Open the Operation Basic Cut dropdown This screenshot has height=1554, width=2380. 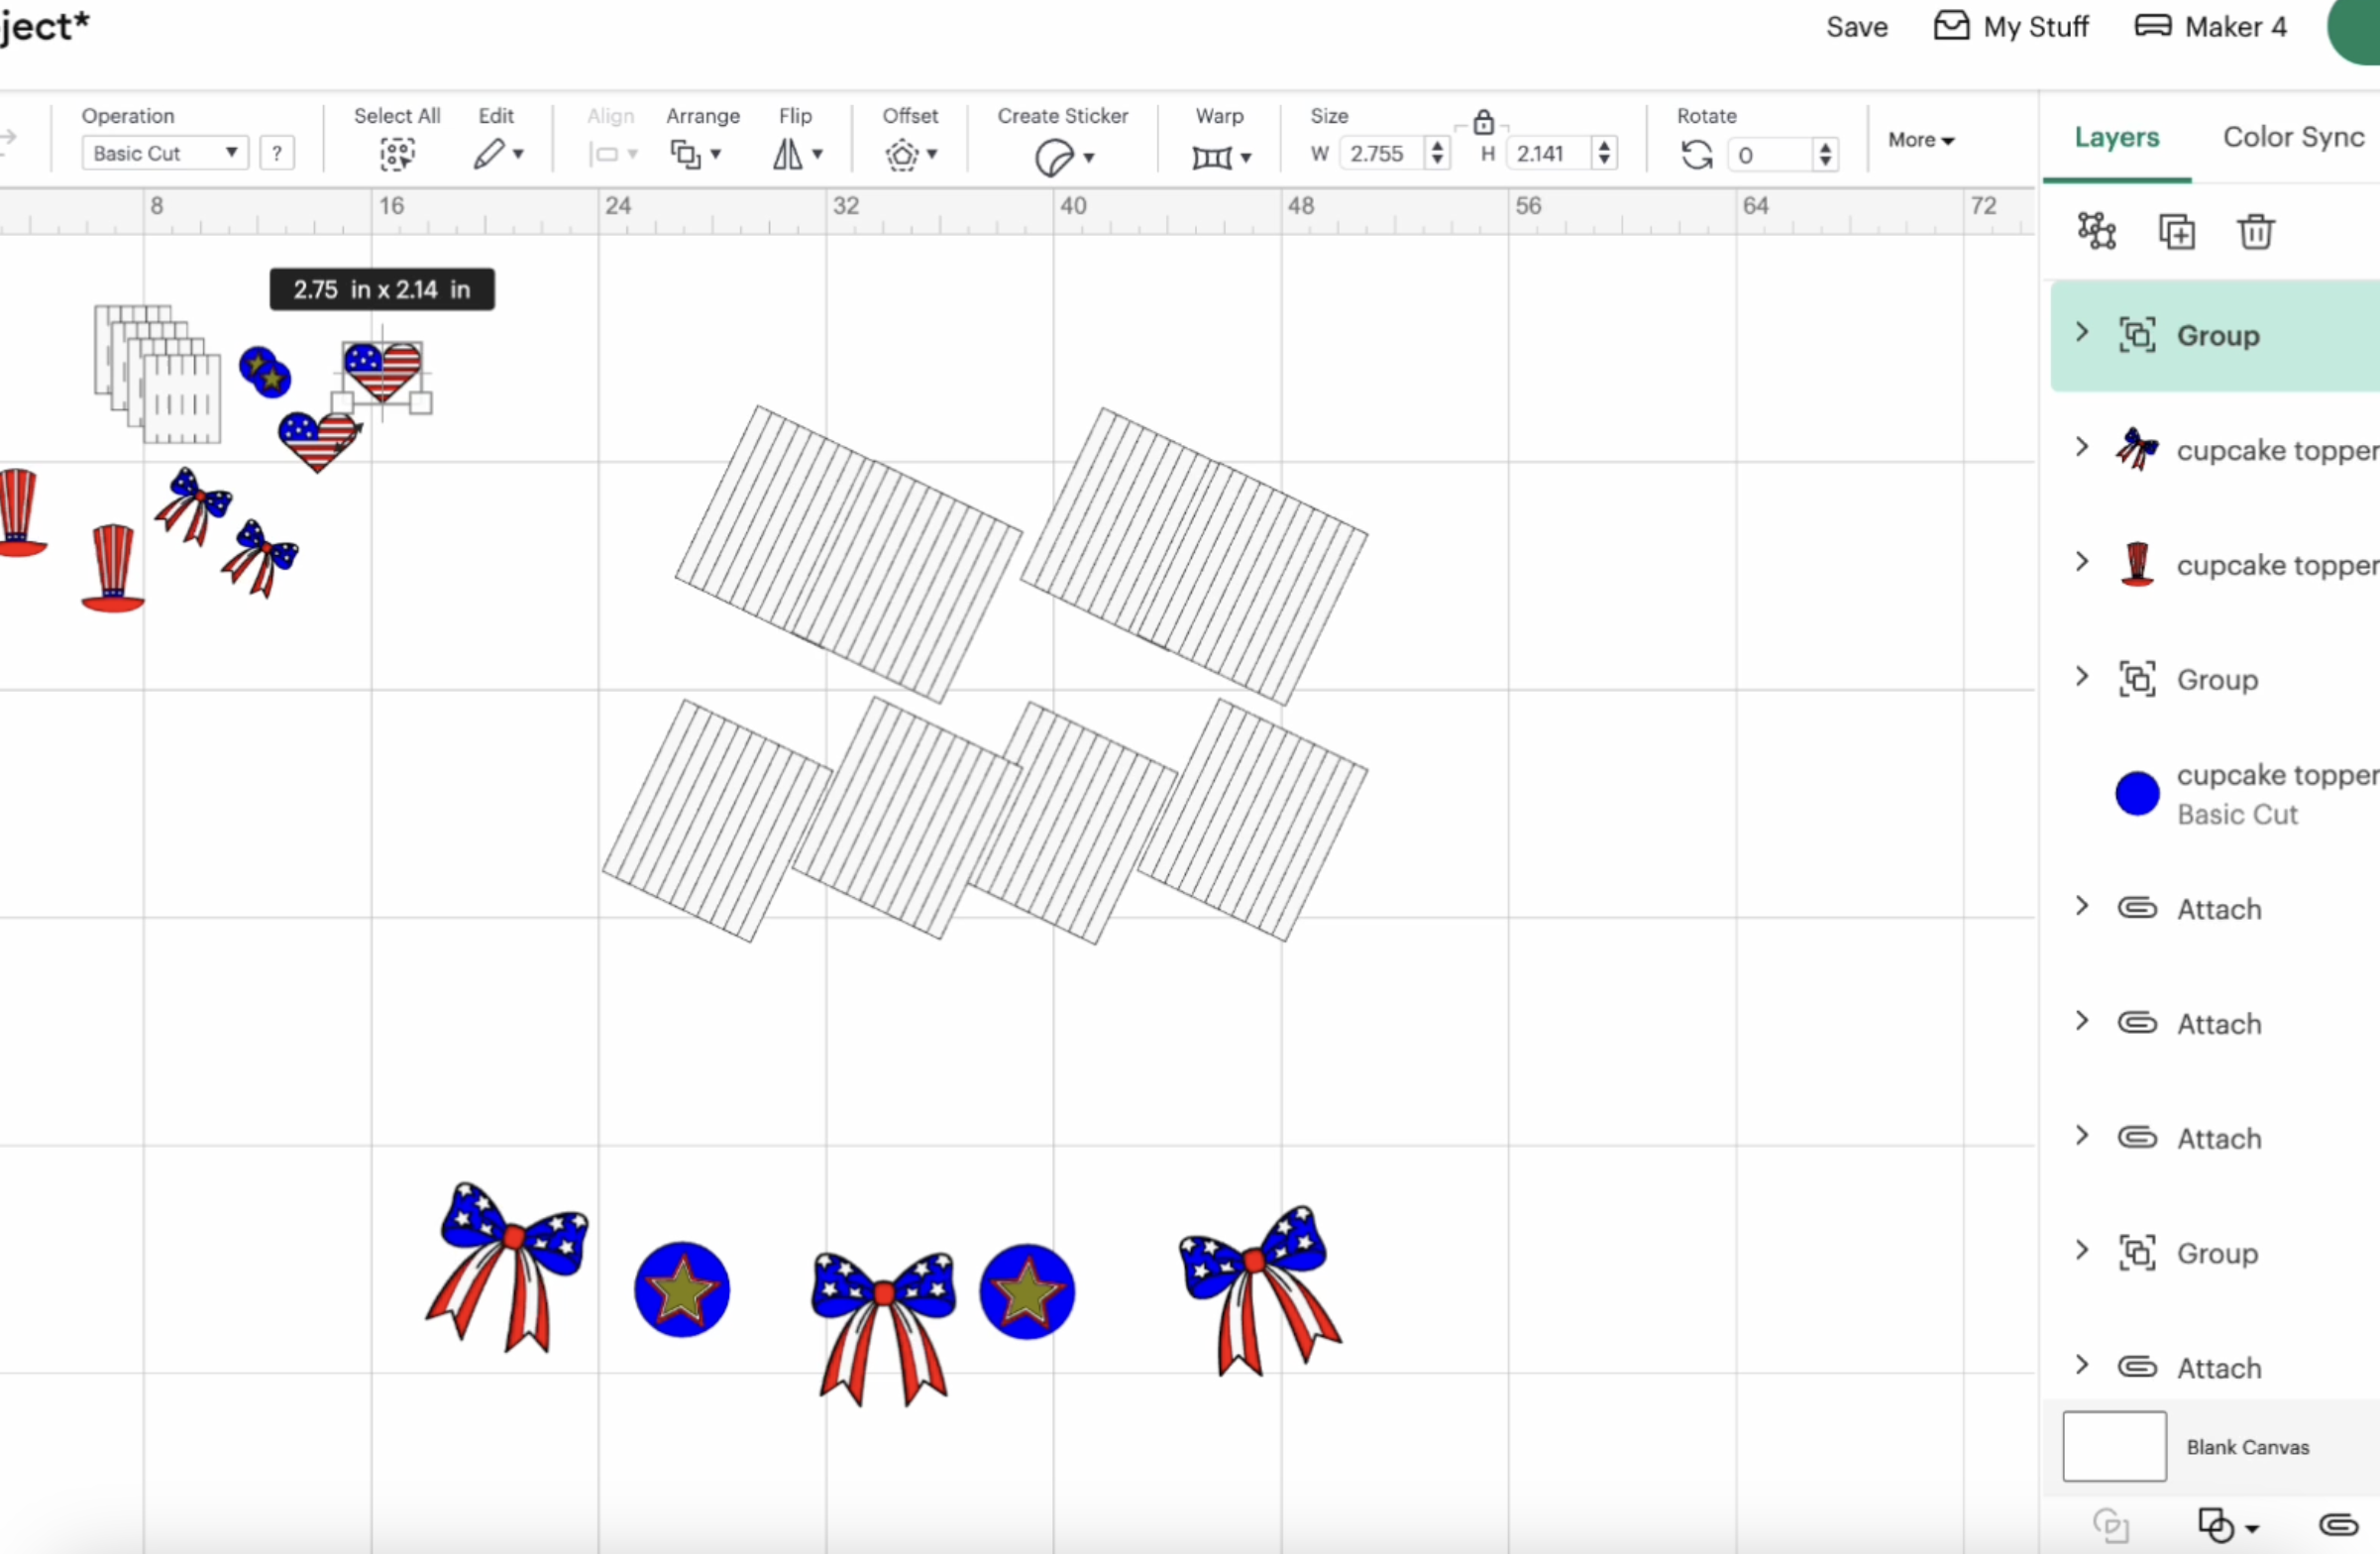(x=165, y=153)
